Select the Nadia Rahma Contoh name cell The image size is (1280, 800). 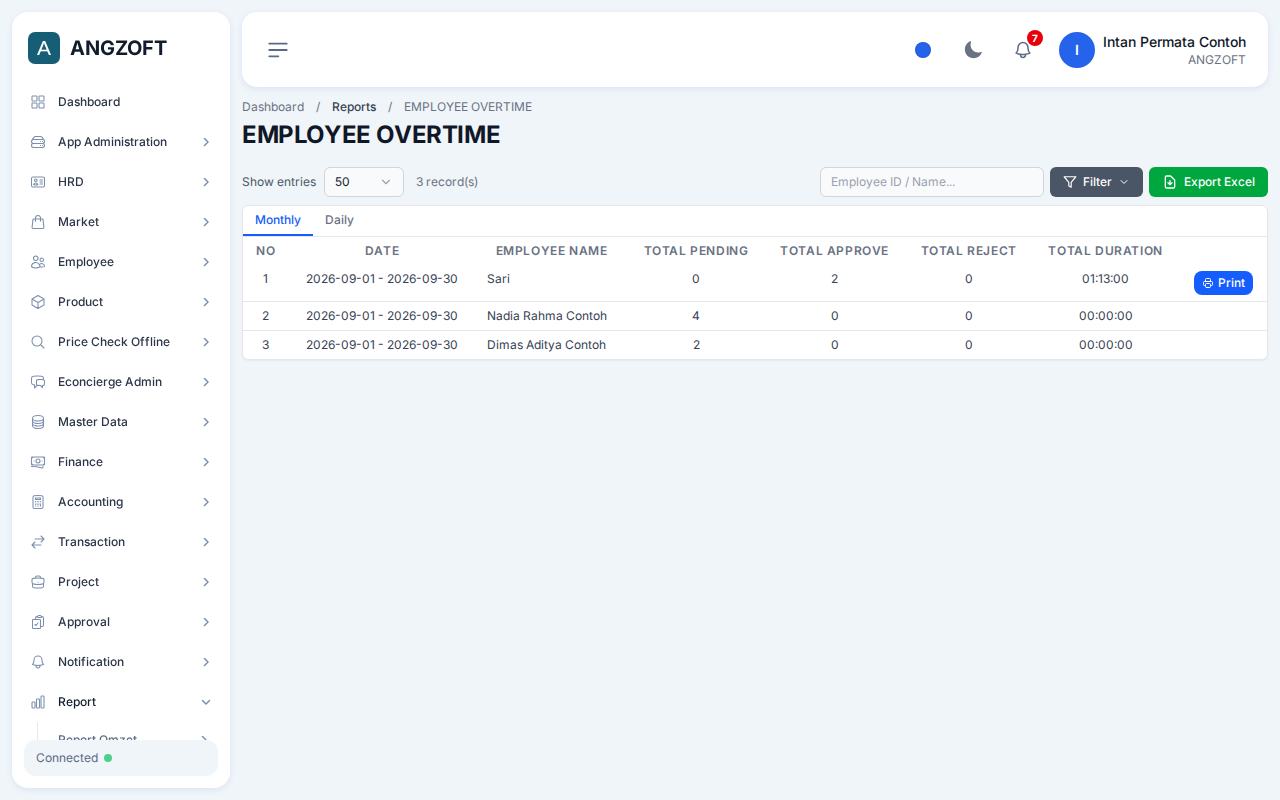(547, 316)
